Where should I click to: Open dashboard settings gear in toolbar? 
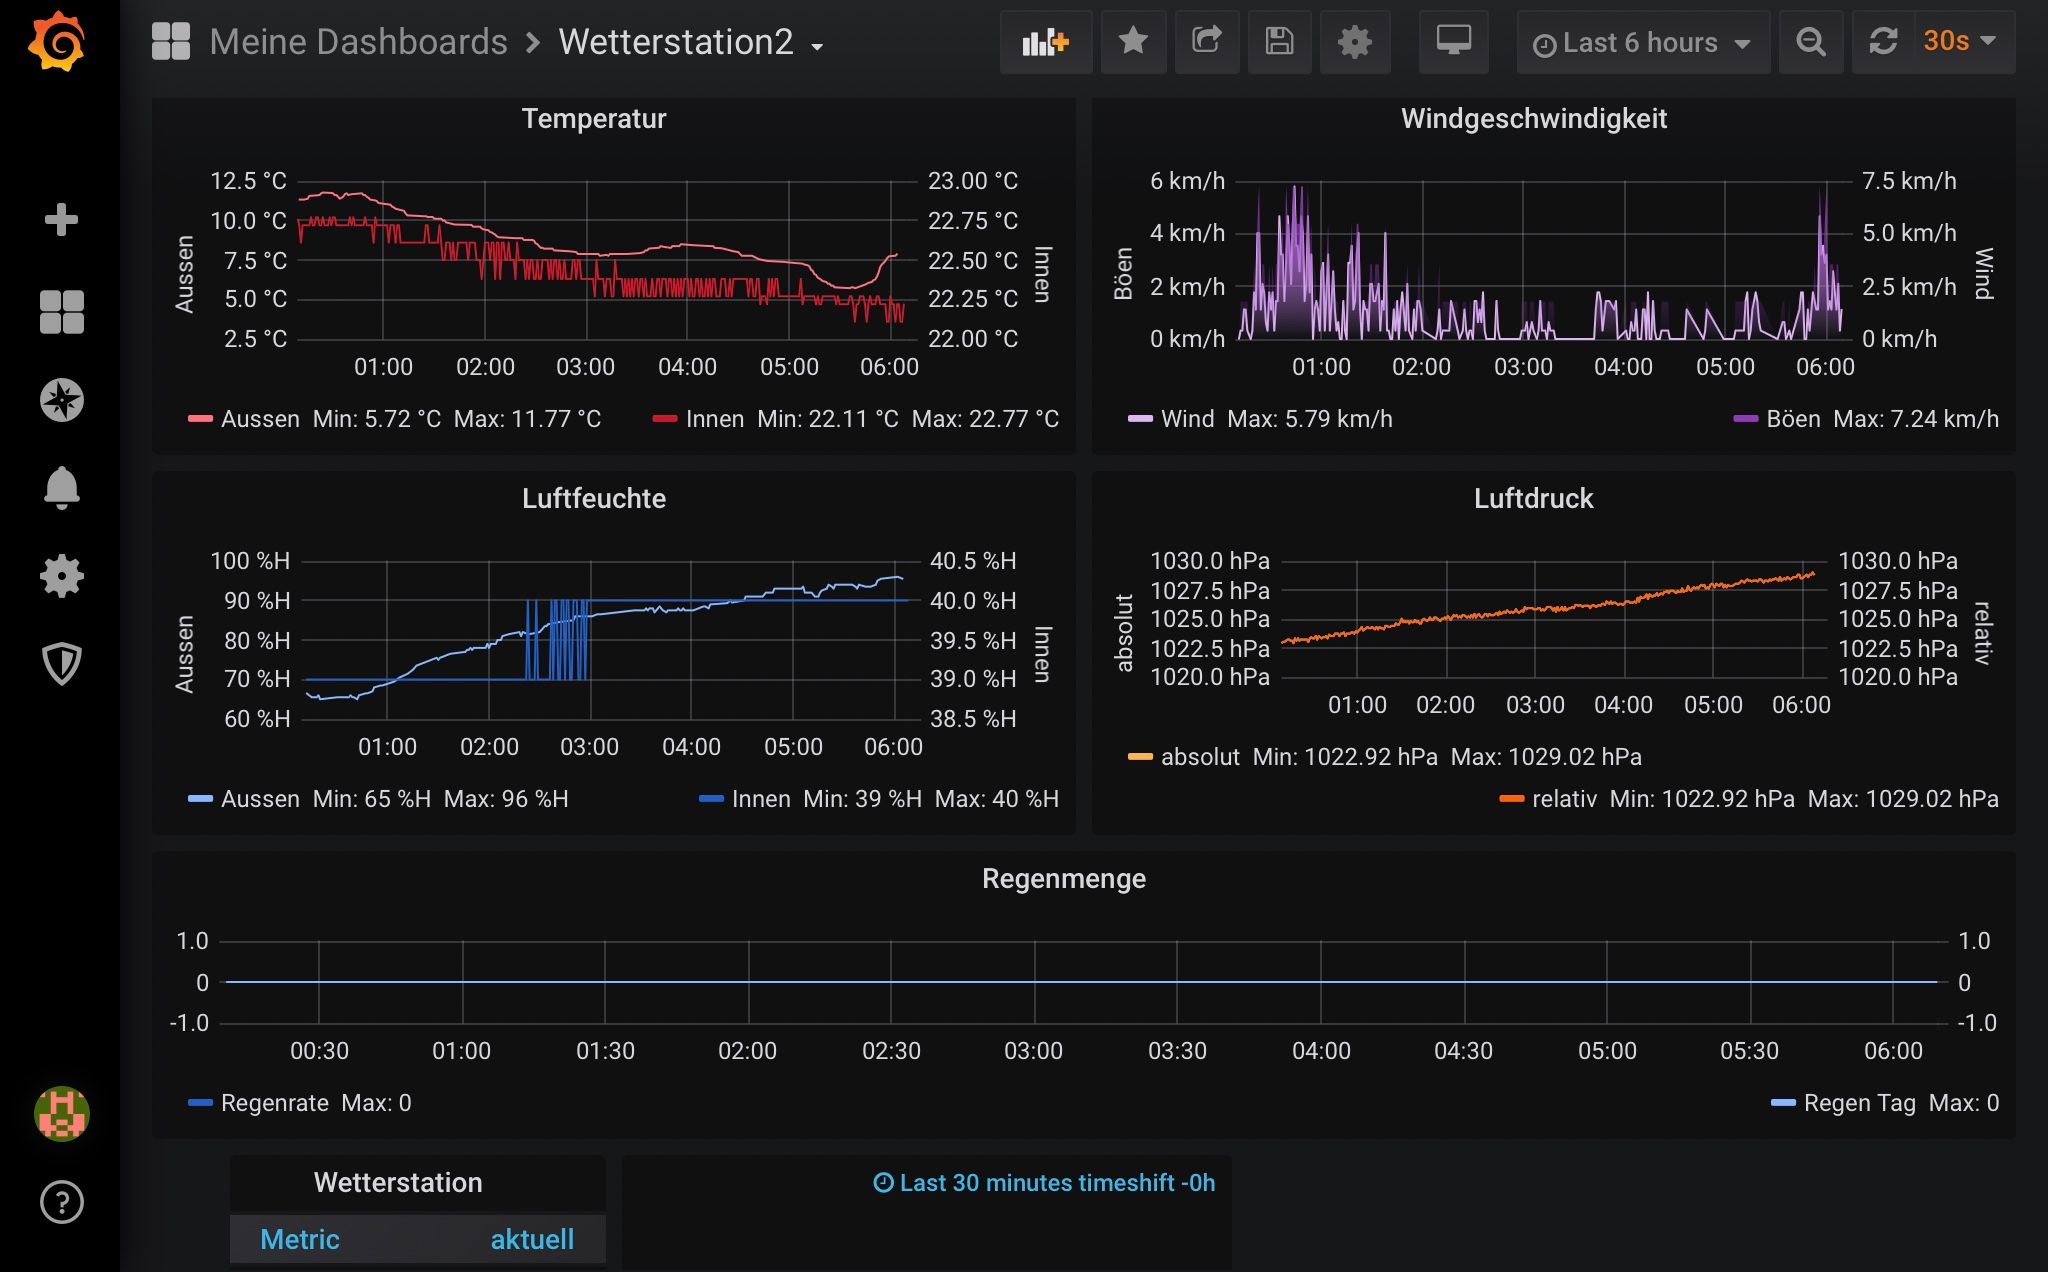[1354, 42]
